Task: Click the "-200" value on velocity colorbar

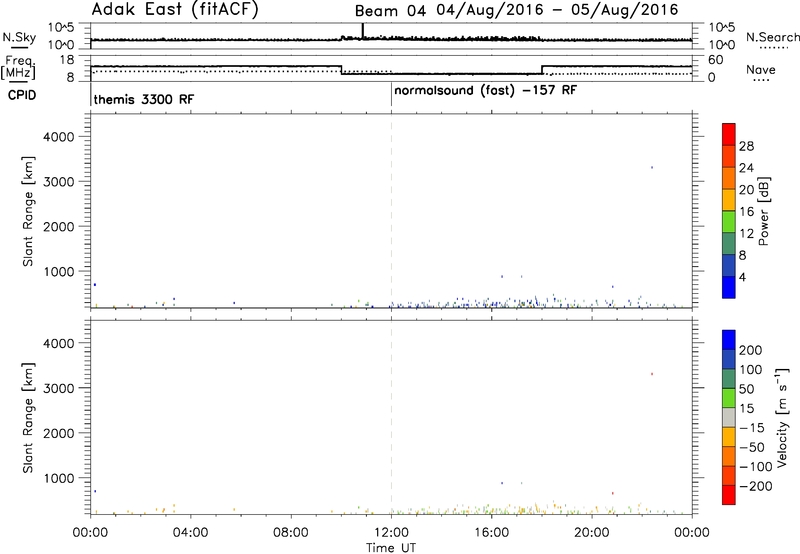Action: (x=756, y=487)
